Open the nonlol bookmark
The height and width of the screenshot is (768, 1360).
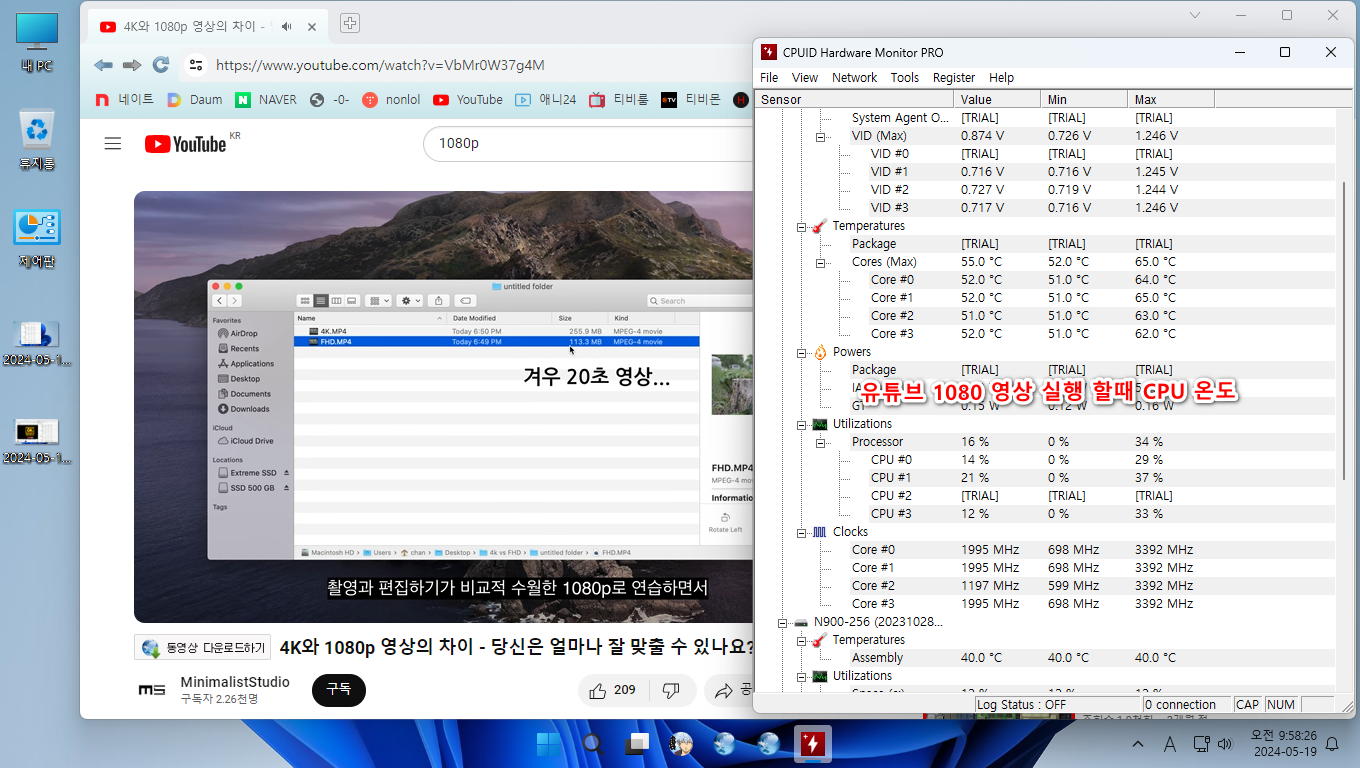[391, 100]
